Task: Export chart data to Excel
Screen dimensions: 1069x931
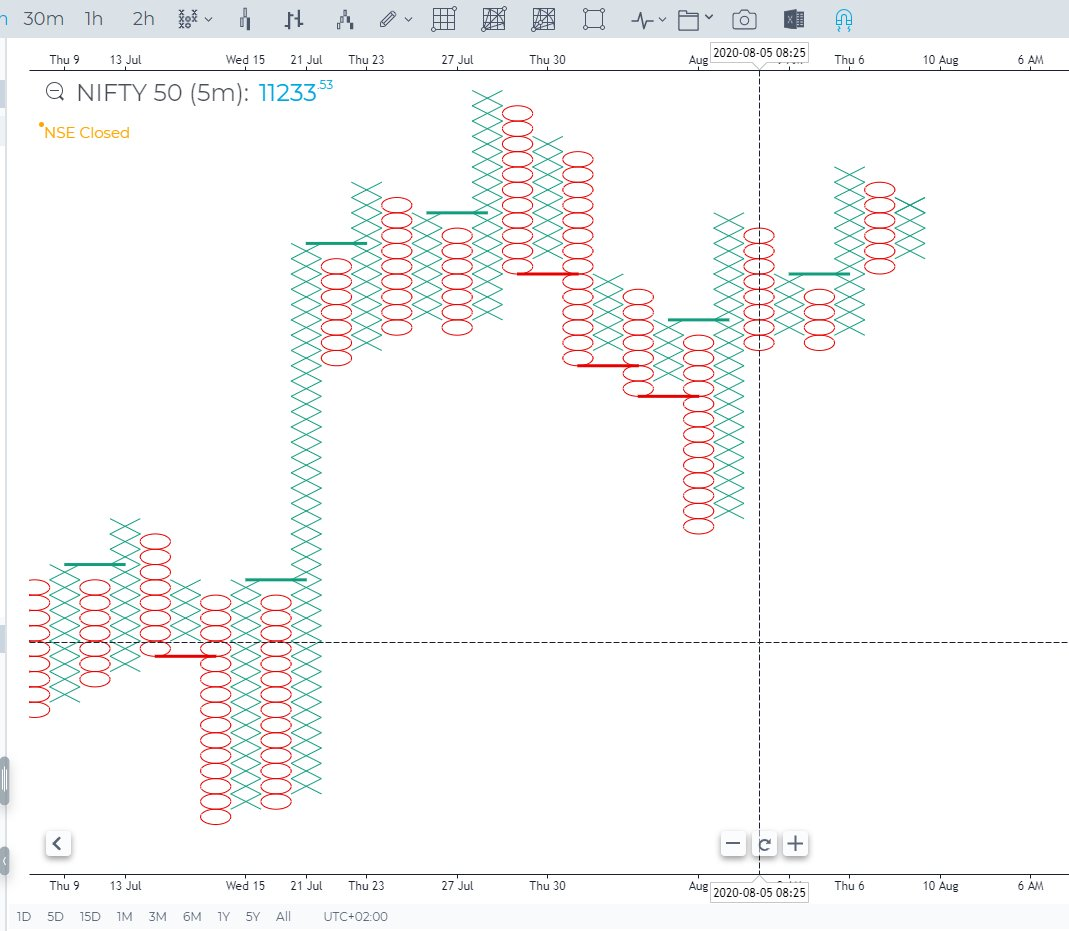Action: tap(794, 19)
